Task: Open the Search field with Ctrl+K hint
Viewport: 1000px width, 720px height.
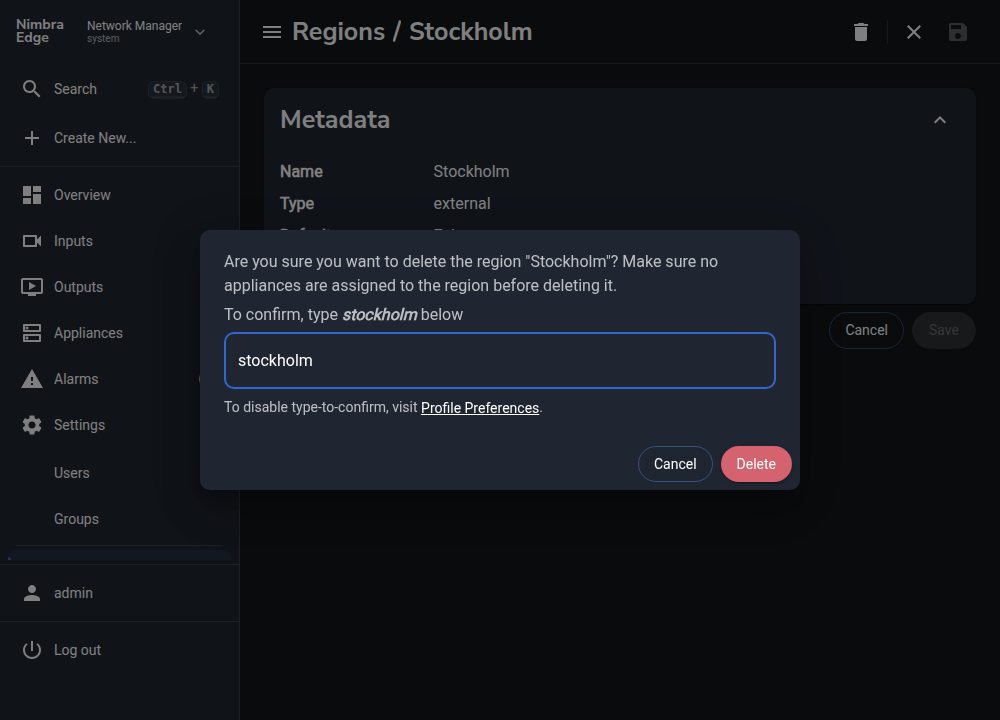Action: click(x=120, y=89)
